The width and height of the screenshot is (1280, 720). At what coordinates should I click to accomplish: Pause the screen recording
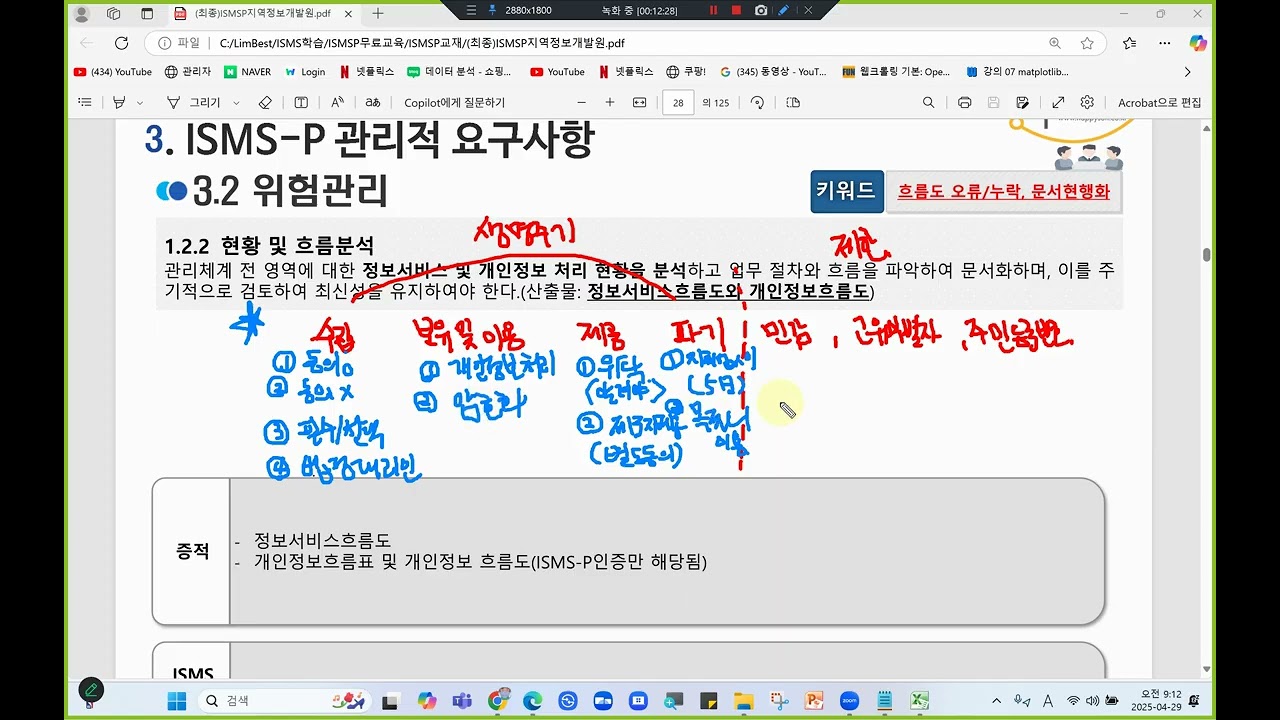(x=714, y=10)
